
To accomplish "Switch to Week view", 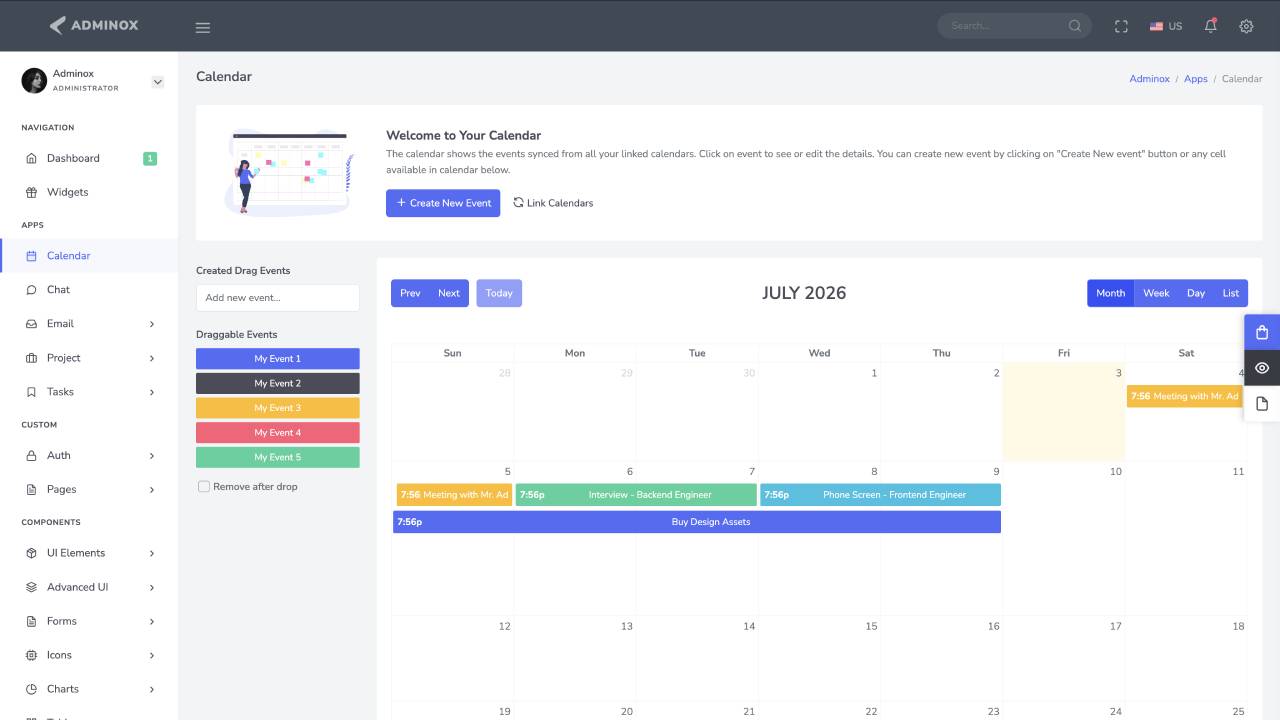I will (1156, 293).
